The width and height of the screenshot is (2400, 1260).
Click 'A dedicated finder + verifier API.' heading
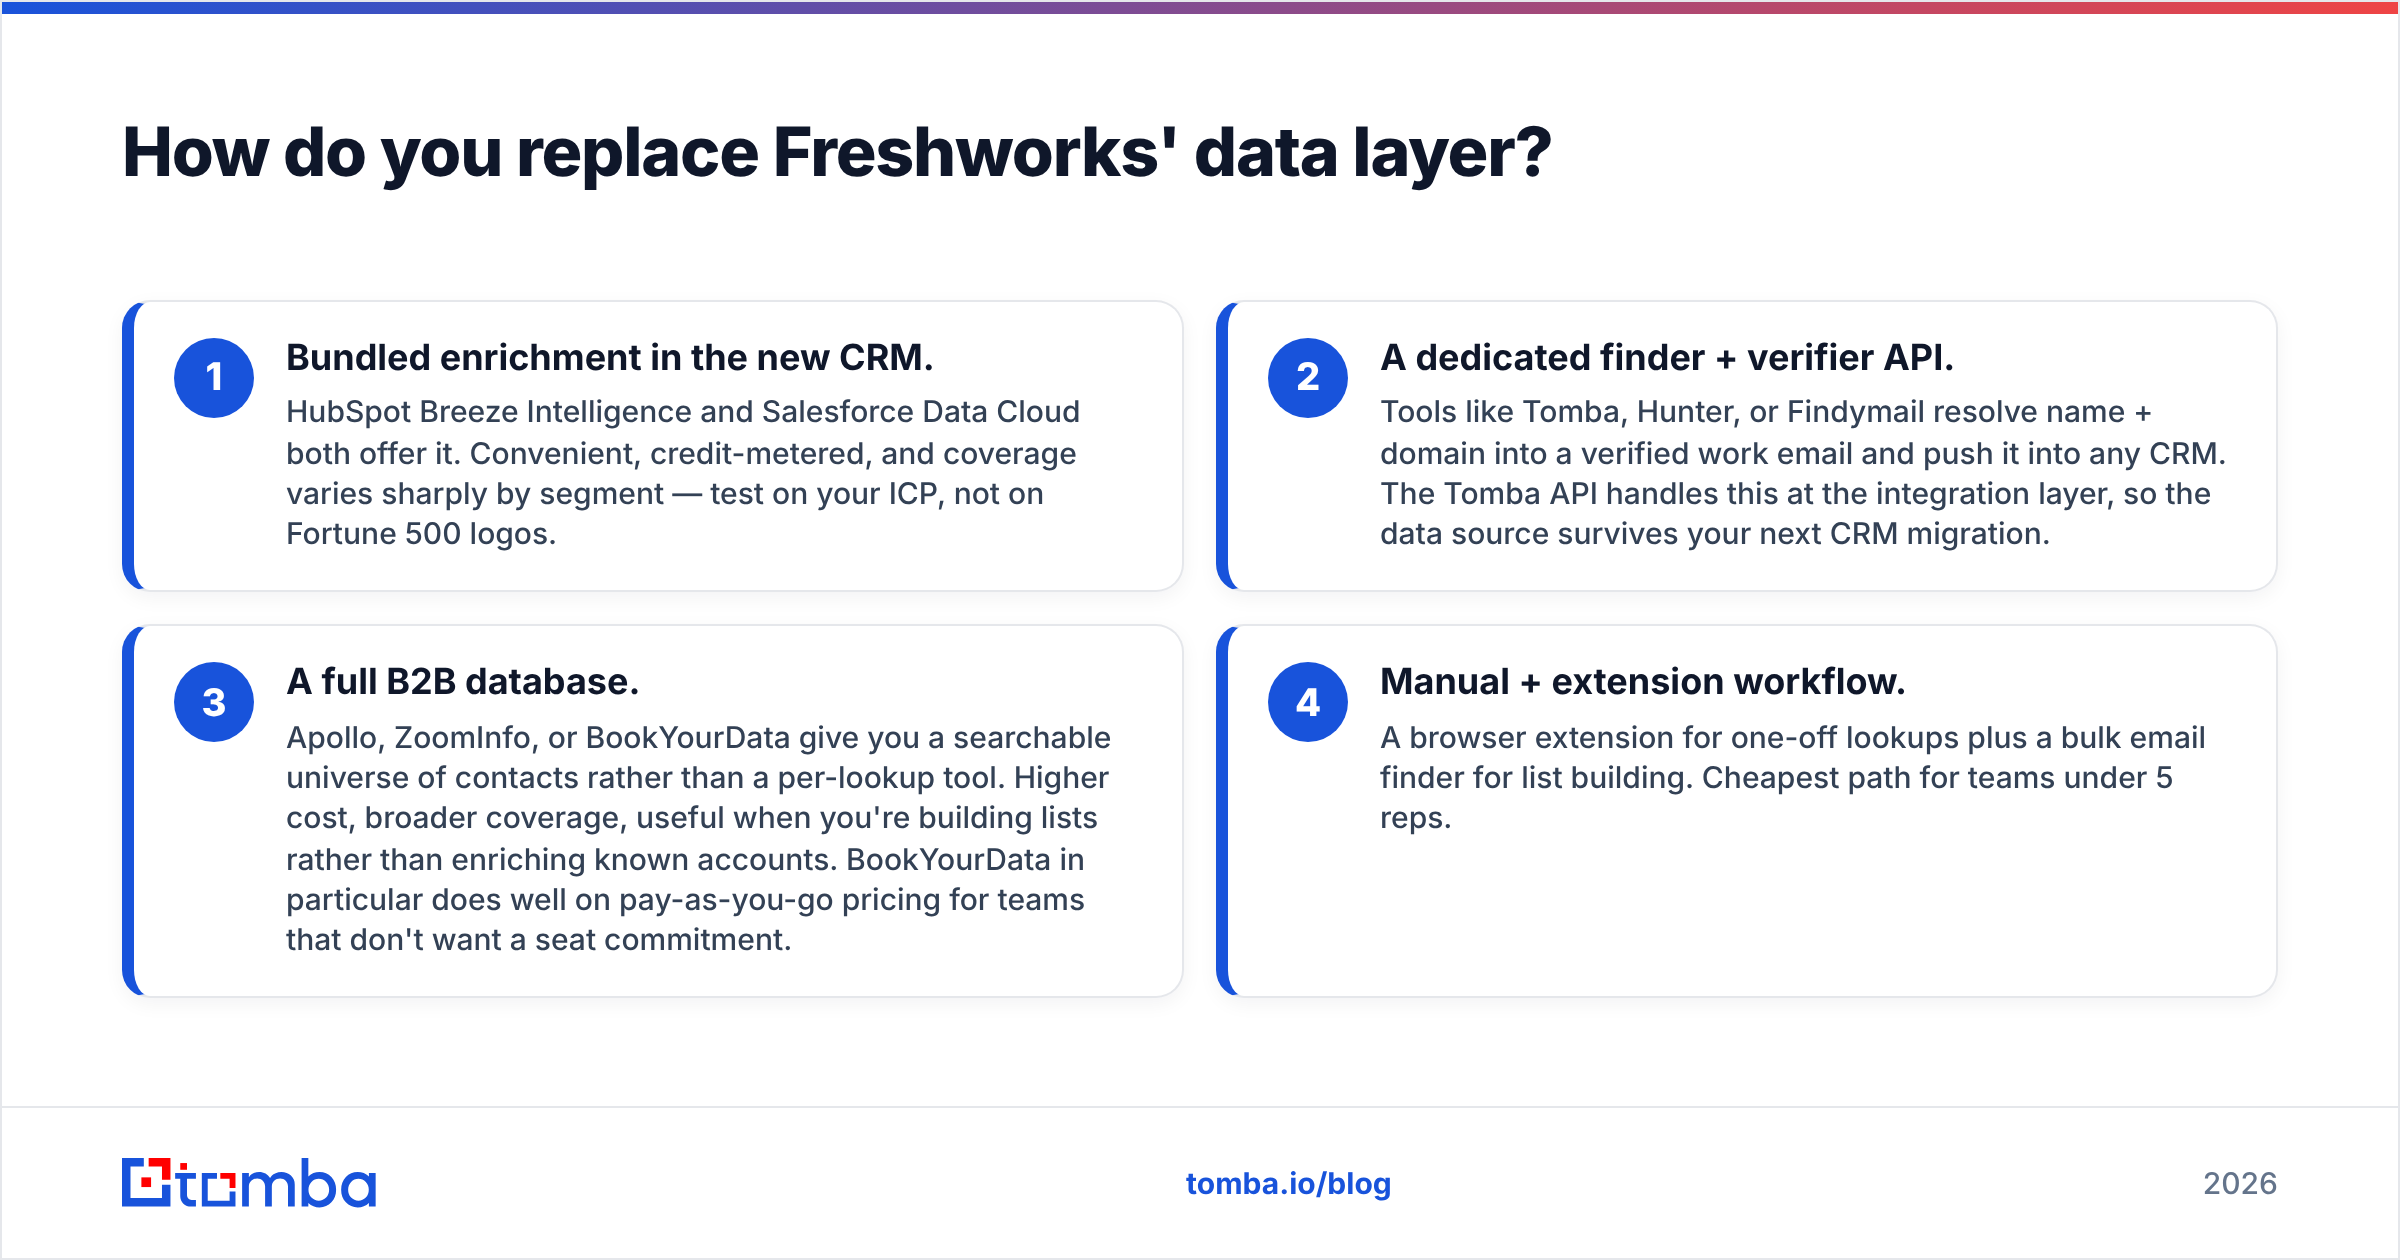(x=1667, y=358)
